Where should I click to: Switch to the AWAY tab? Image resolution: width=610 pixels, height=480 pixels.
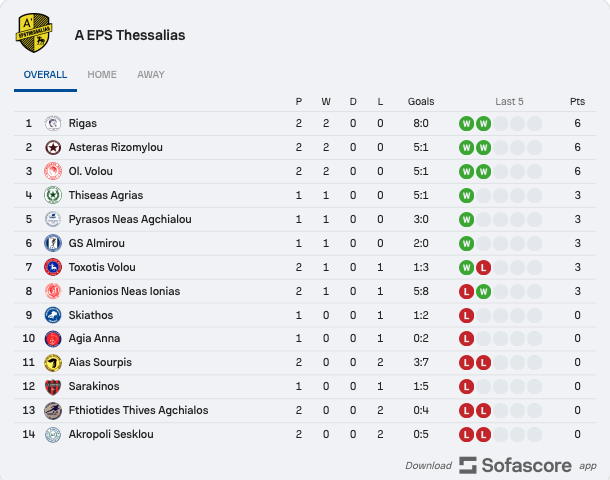(151, 74)
